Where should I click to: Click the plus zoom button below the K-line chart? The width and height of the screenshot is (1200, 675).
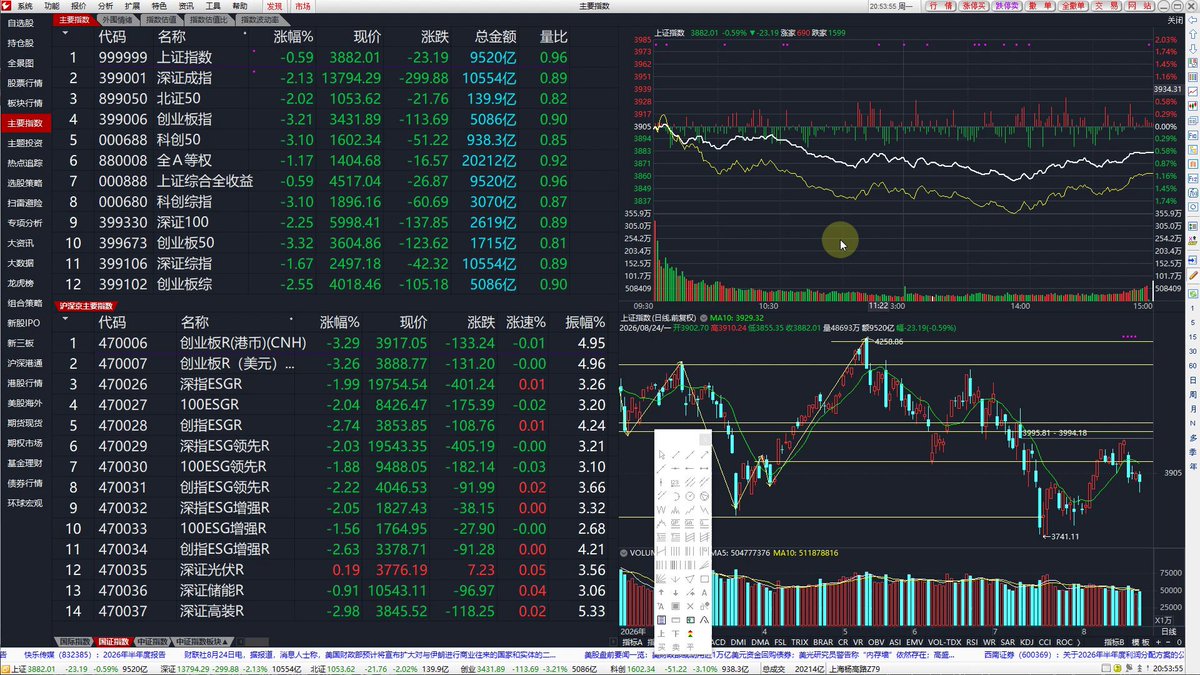(x=1158, y=642)
